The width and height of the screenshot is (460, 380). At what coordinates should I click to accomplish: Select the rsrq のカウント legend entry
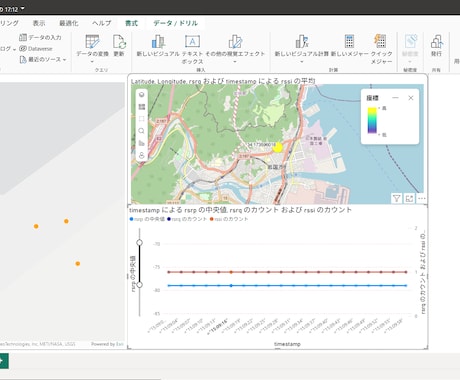(x=187, y=219)
